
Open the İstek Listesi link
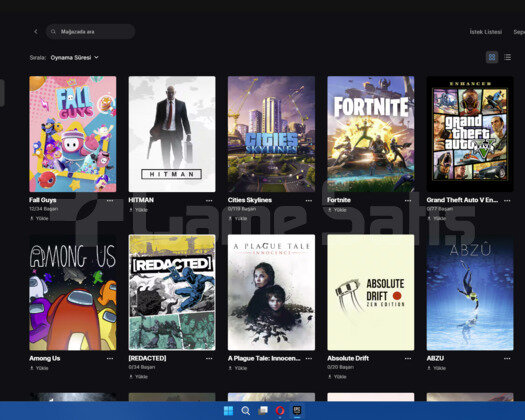485,32
